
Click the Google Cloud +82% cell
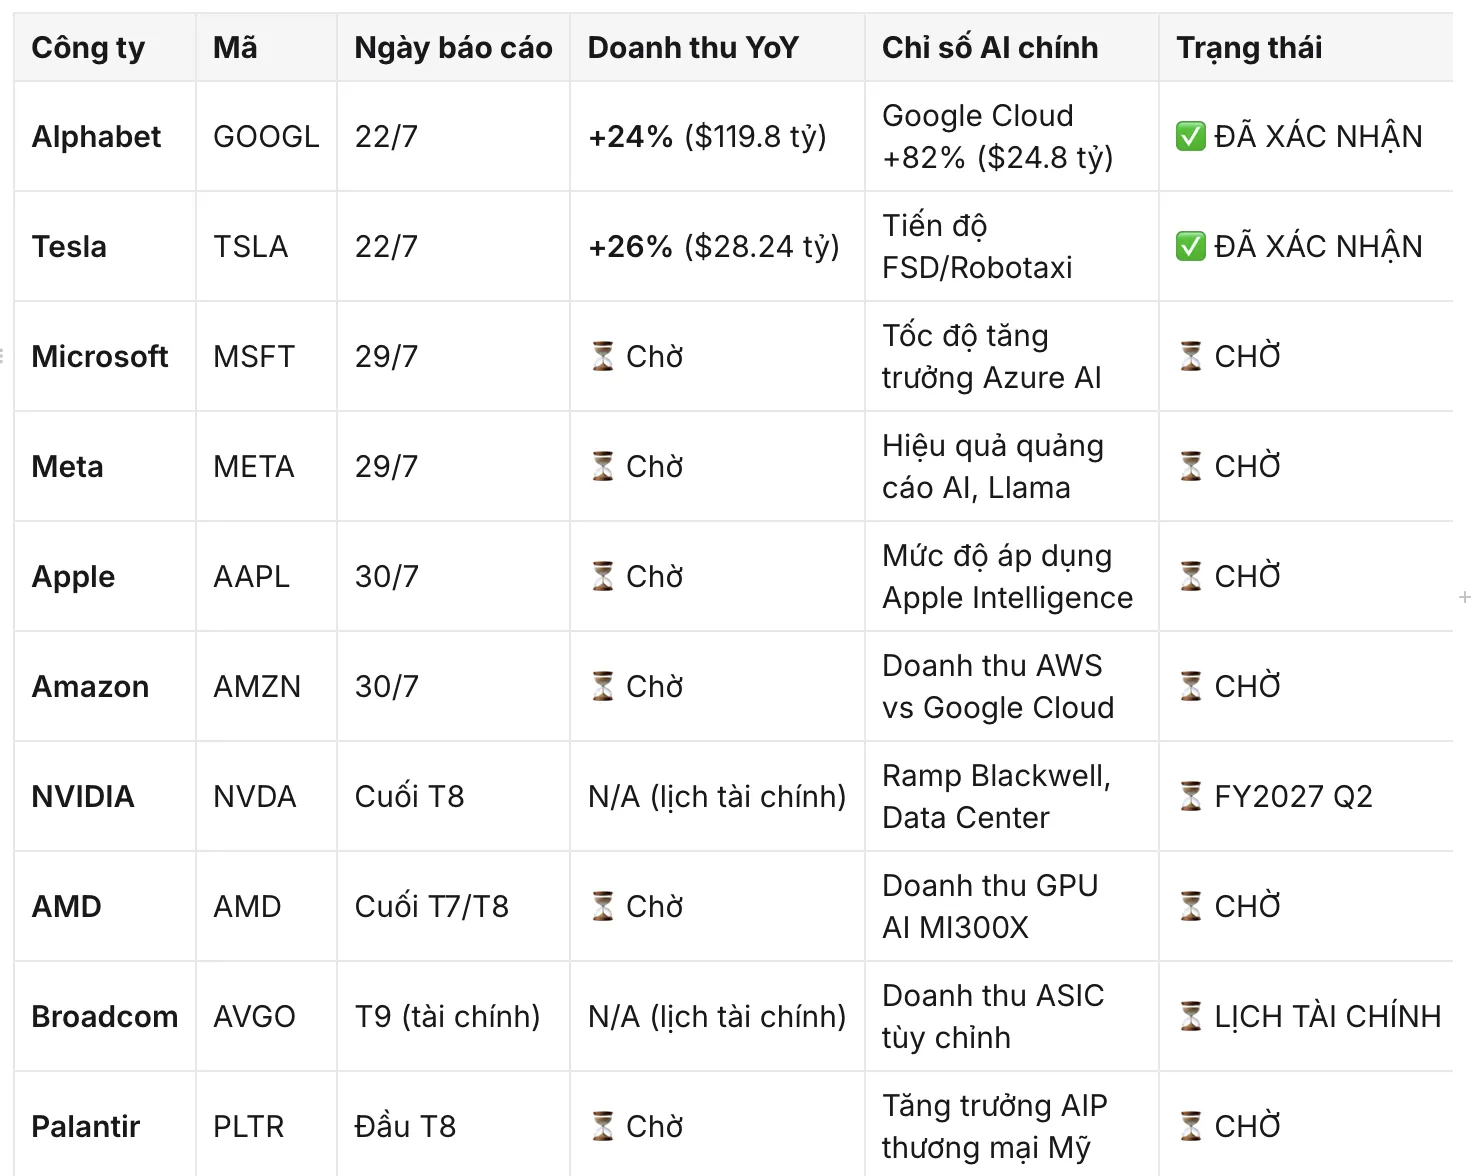tap(1012, 136)
